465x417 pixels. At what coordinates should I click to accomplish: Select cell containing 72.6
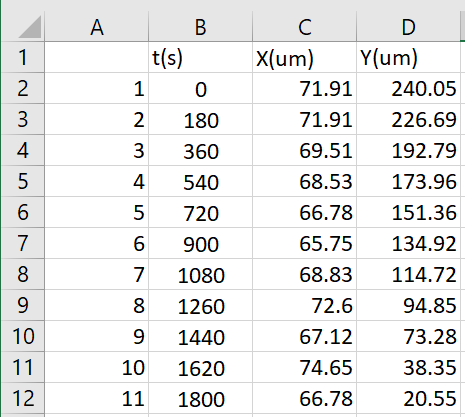coord(305,305)
